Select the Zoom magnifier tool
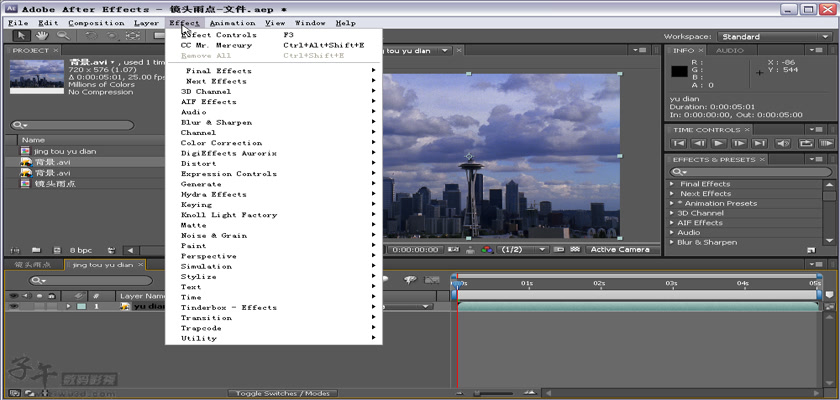Image resolution: width=840 pixels, height=400 pixels. click(63, 36)
